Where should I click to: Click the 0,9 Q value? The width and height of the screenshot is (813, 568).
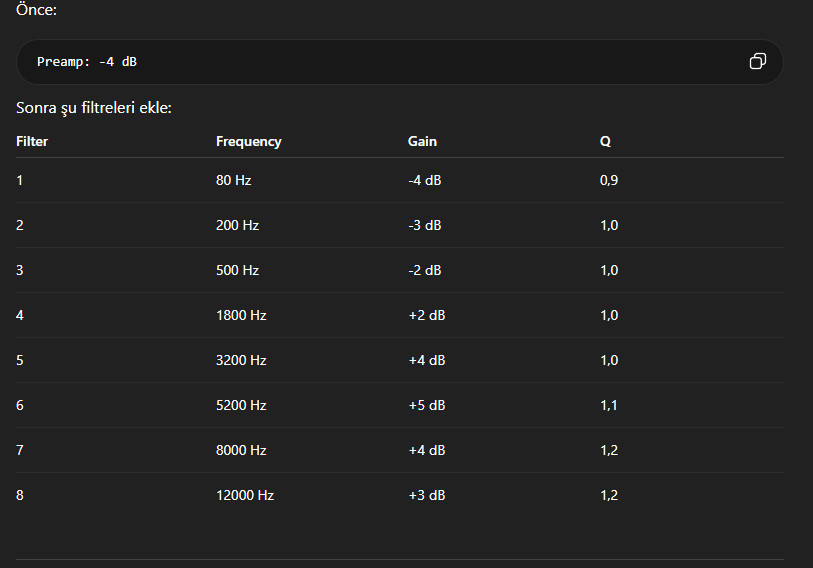[609, 180]
